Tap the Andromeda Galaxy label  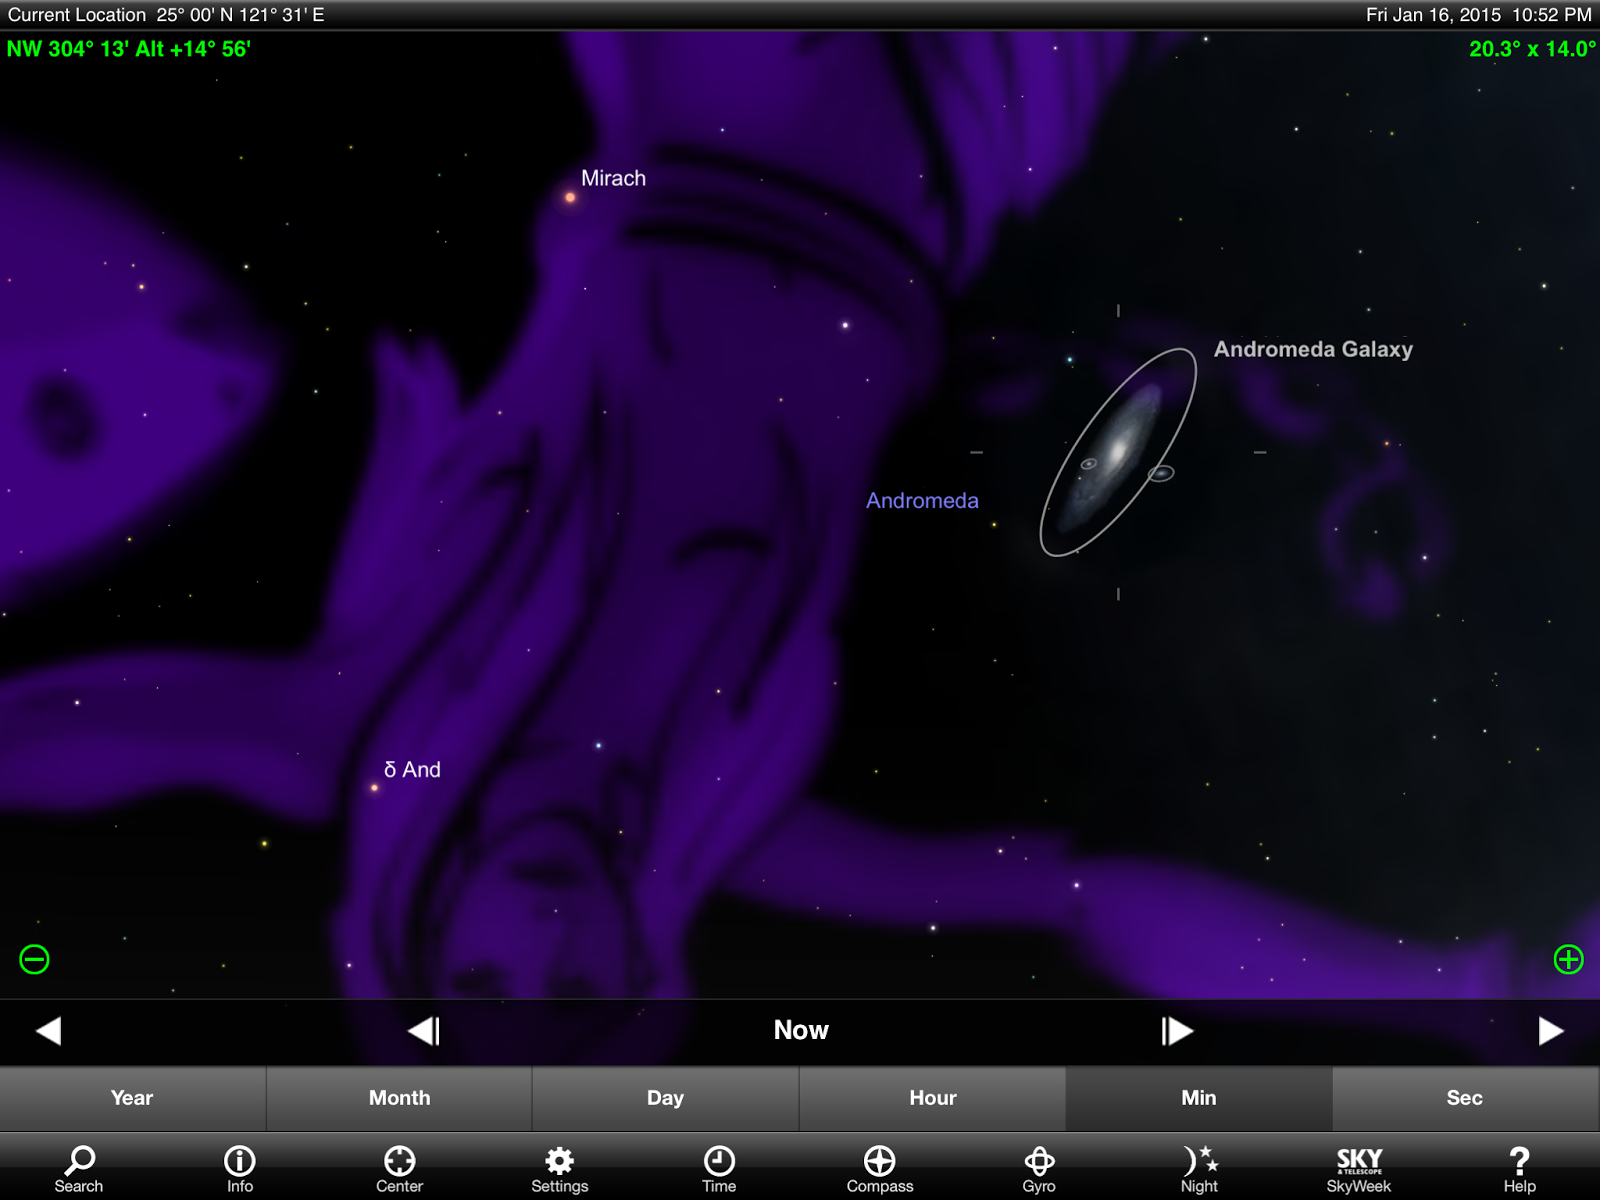pos(1313,349)
